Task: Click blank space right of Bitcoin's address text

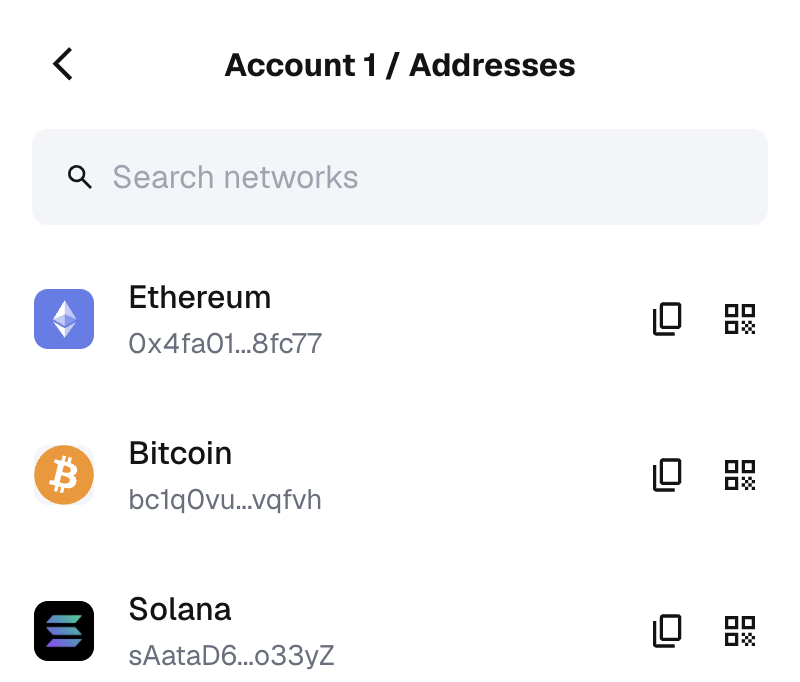Action: (480, 500)
